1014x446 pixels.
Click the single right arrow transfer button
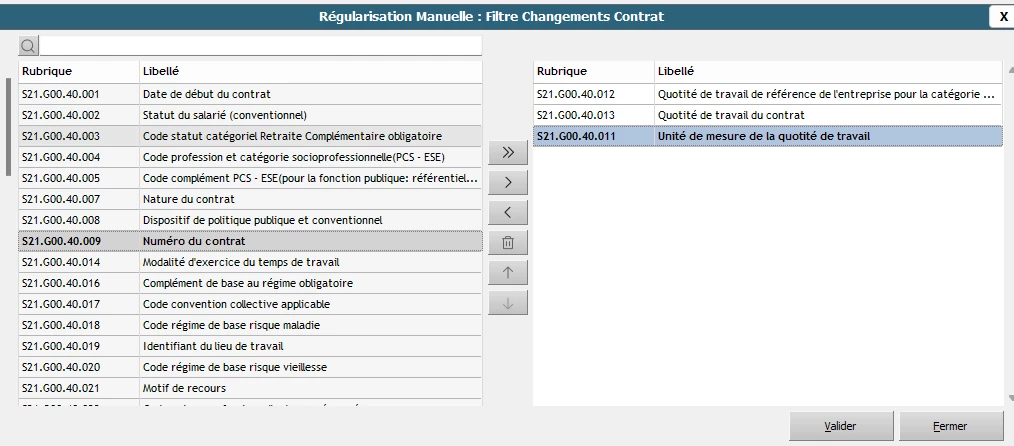tap(508, 183)
